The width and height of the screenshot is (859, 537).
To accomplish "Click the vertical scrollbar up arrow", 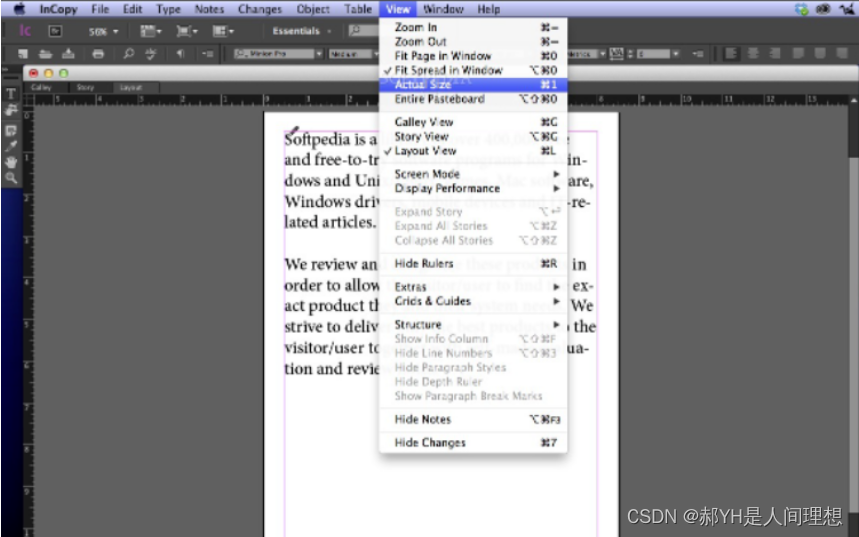I will click(854, 101).
